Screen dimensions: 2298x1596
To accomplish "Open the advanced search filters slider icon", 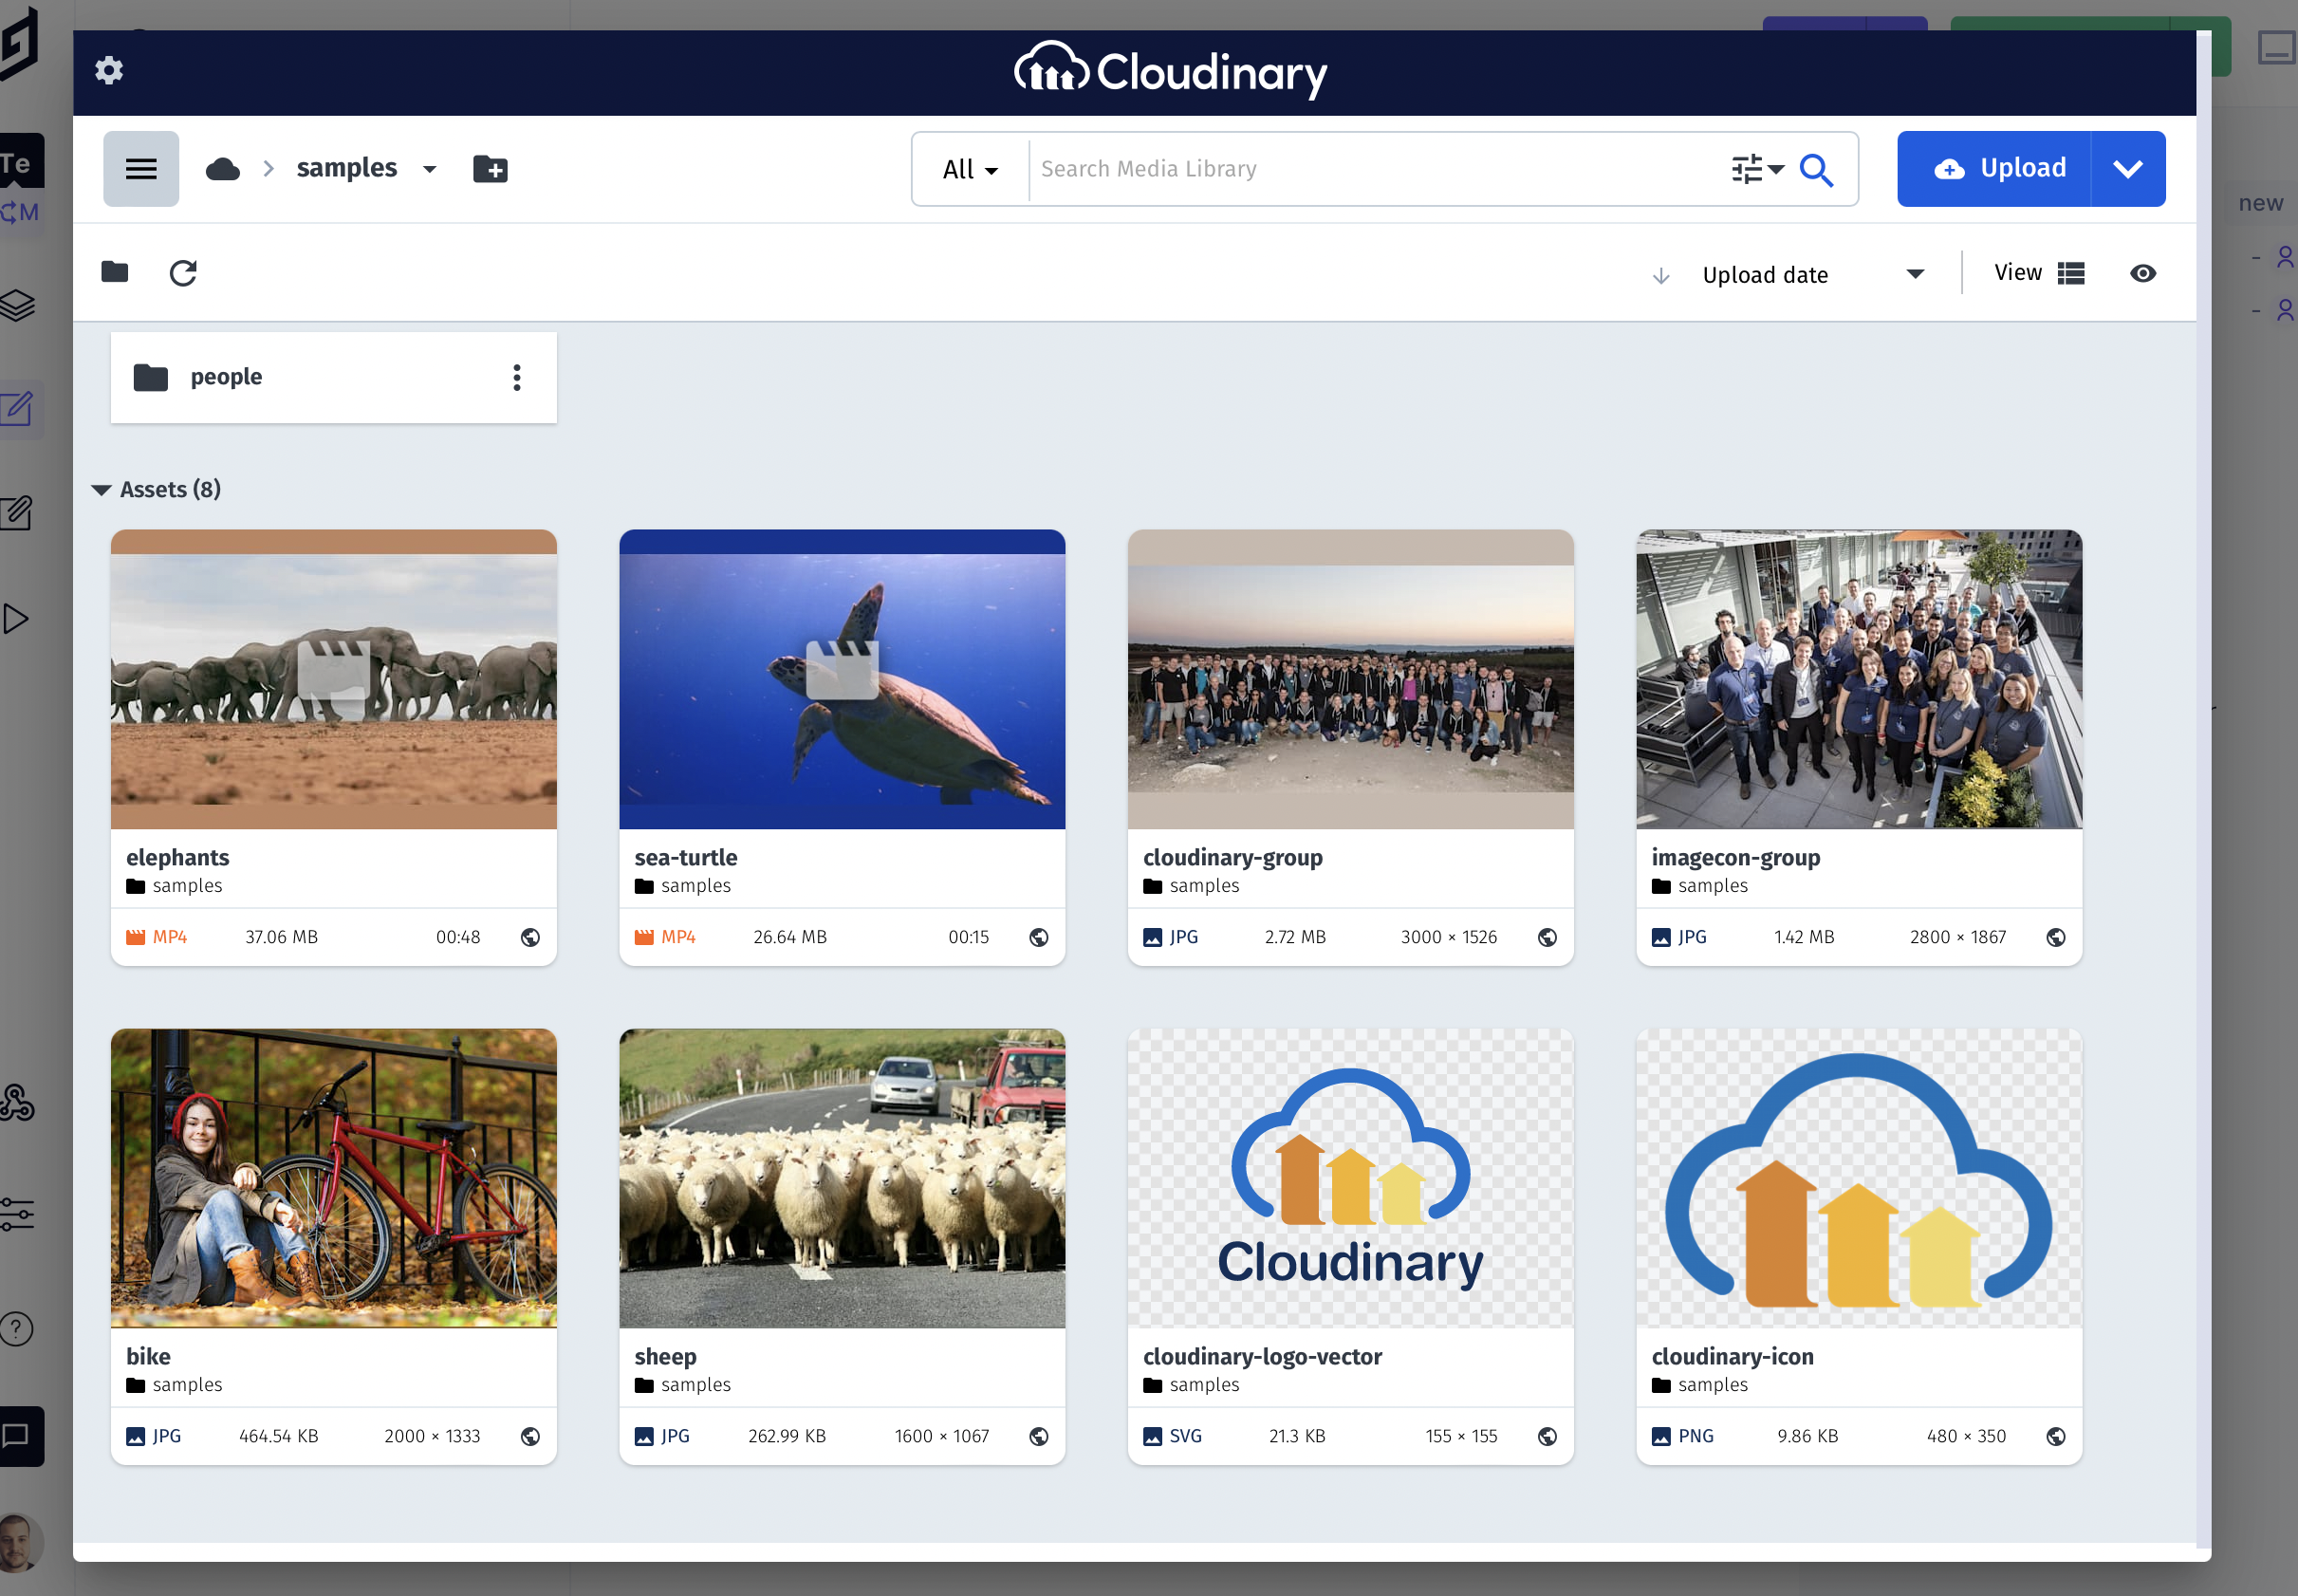I will tap(1757, 170).
